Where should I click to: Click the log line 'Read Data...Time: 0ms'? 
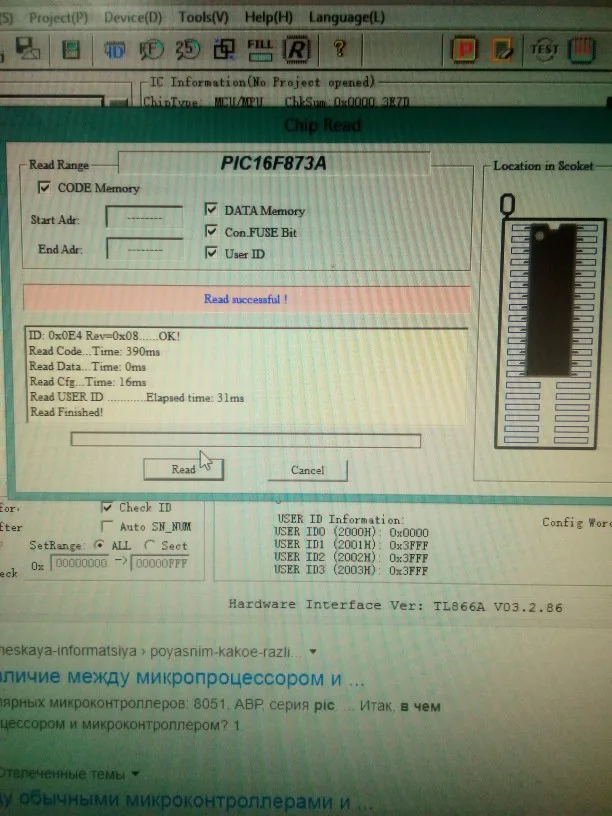pyautogui.click(x=87, y=366)
